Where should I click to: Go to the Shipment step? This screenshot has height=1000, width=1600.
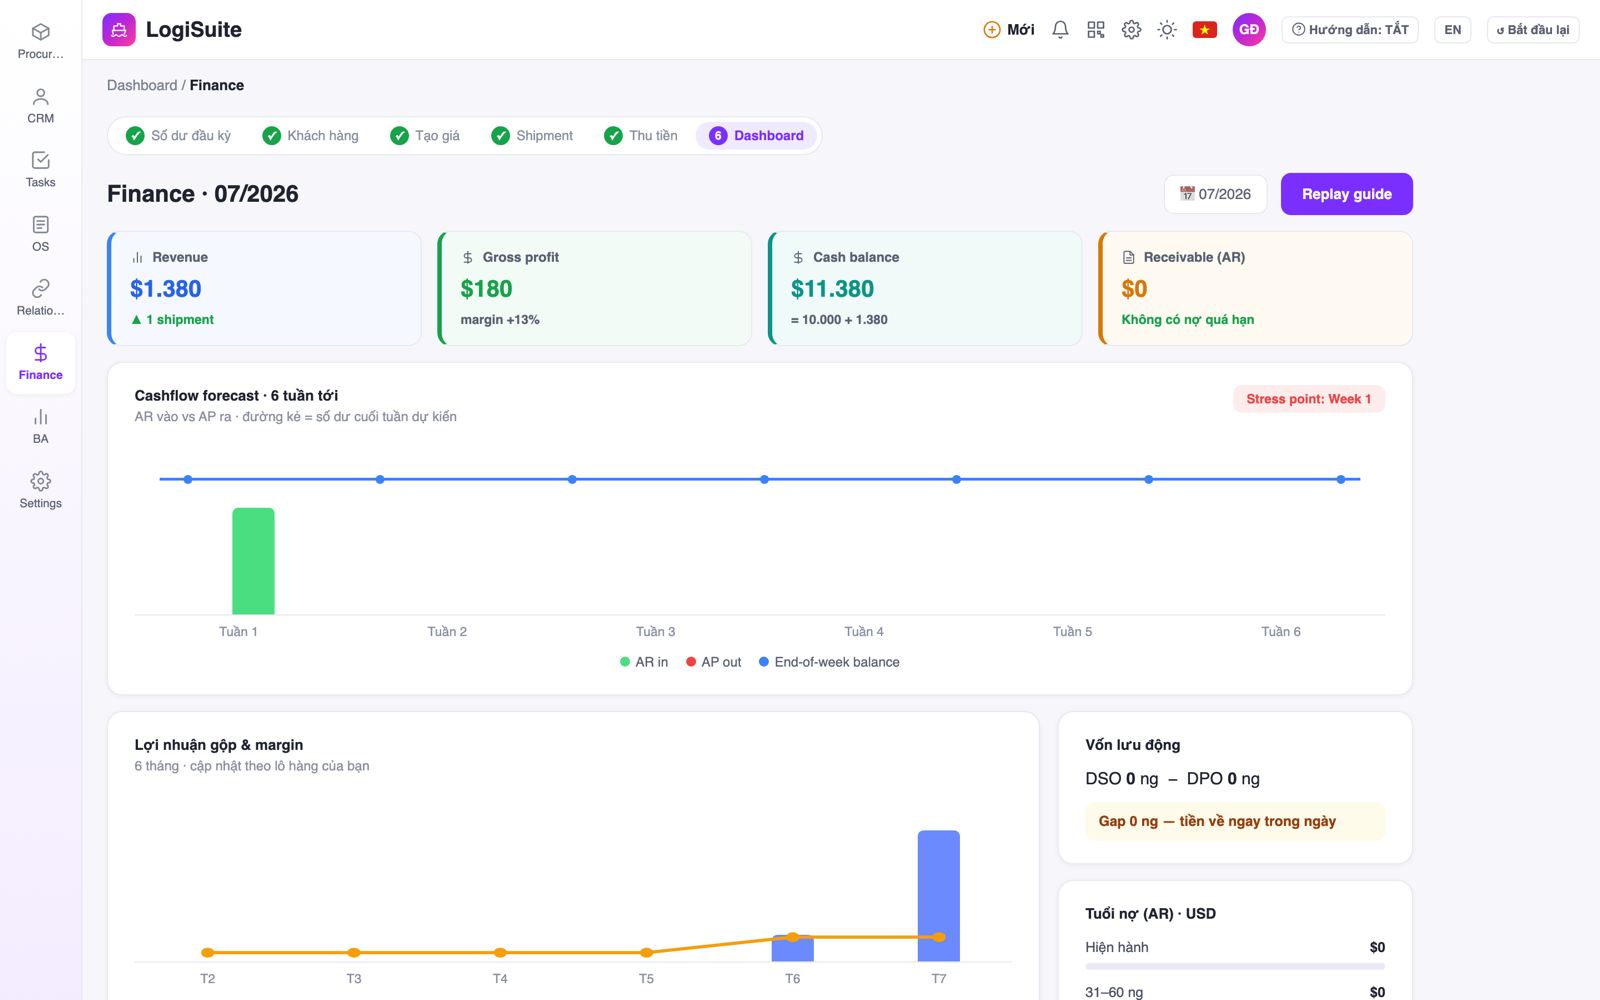[533, 136]
